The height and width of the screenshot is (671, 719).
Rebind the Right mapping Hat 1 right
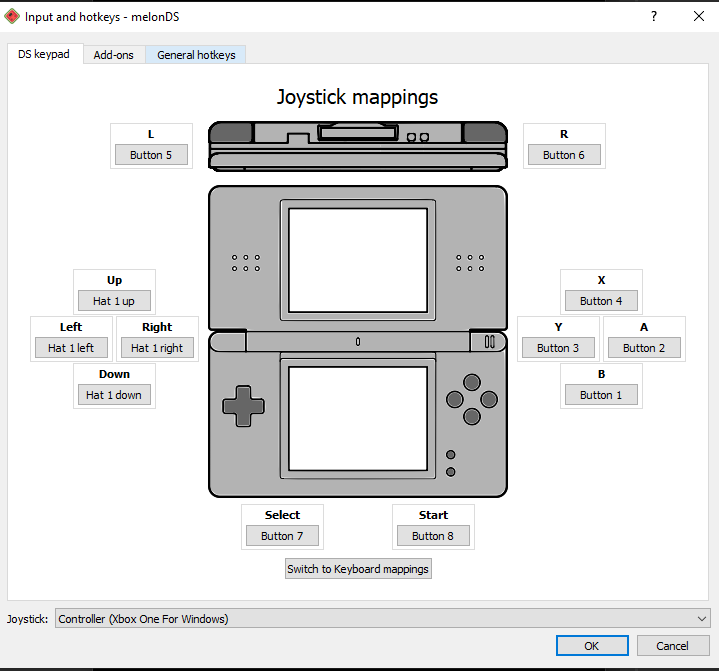(157, 348)
